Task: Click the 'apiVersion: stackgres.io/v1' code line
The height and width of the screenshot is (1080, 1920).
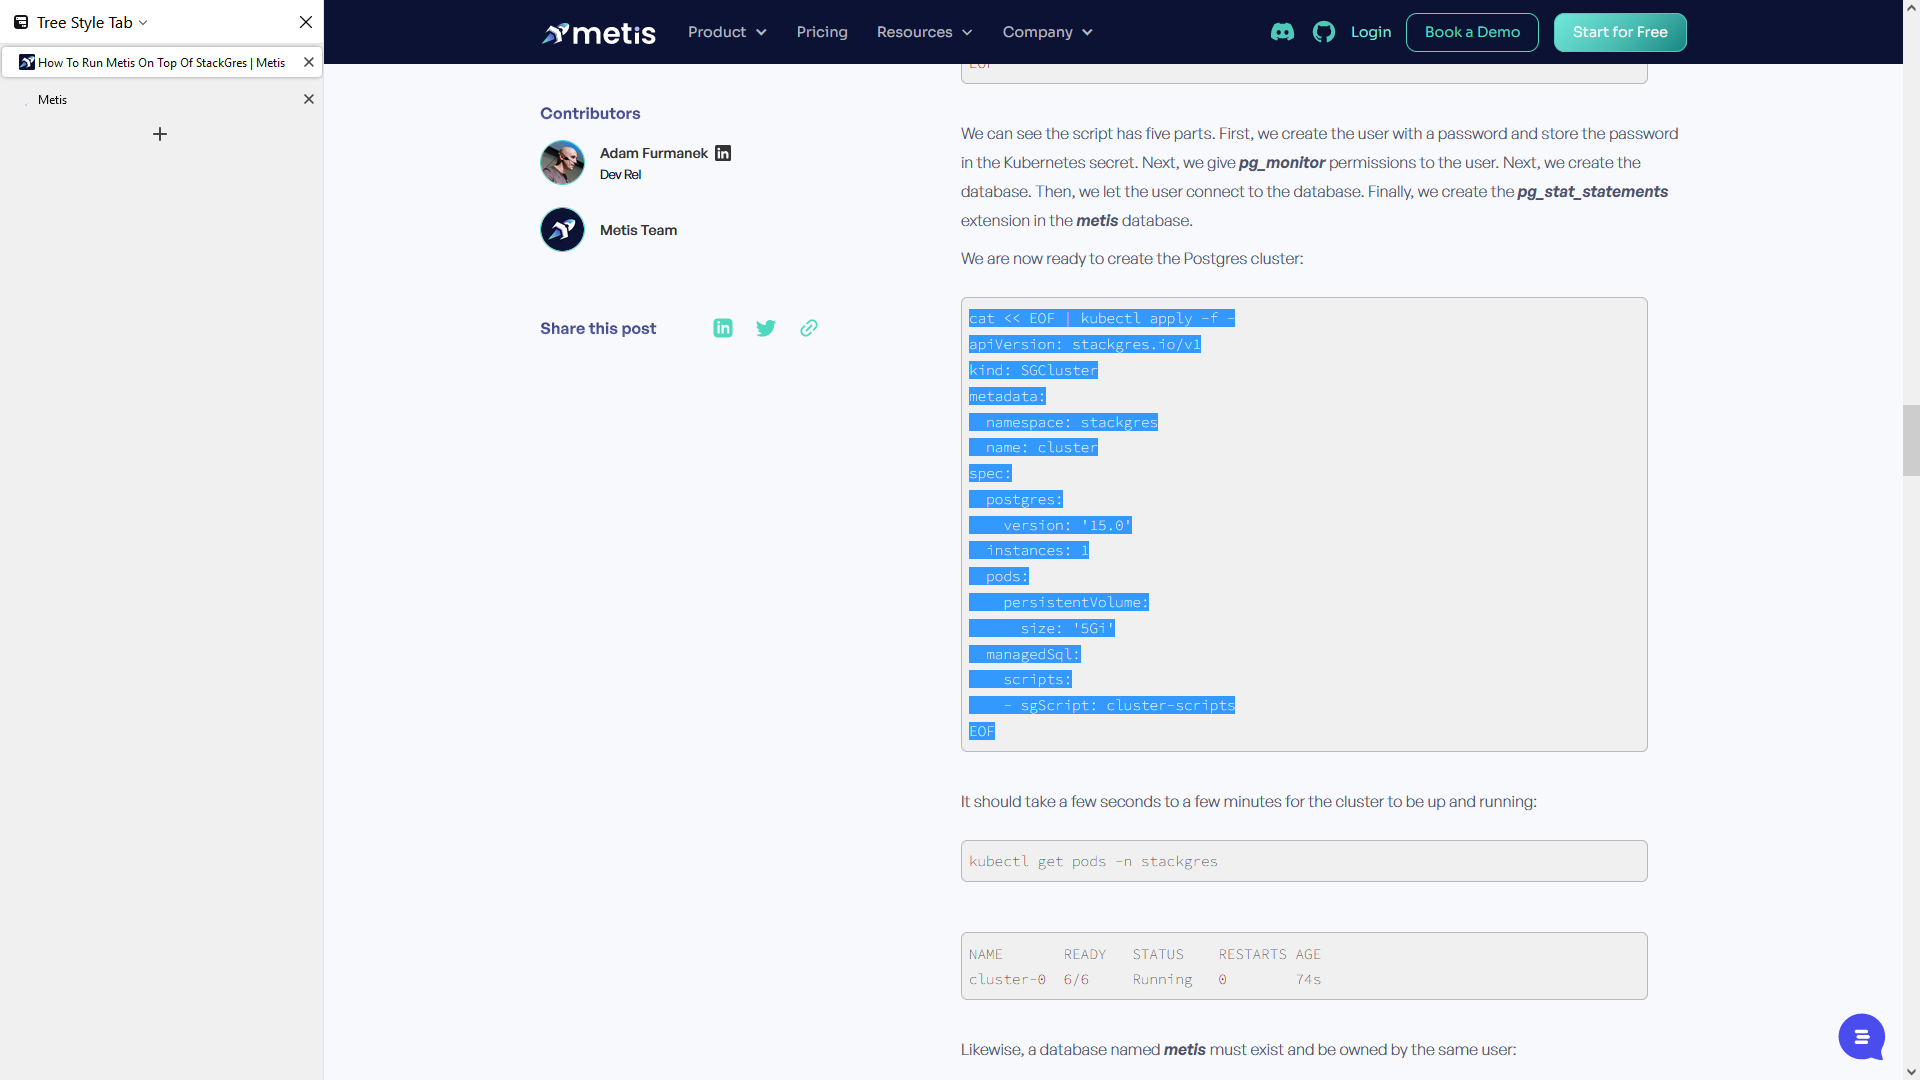Action: [1085, 344]
